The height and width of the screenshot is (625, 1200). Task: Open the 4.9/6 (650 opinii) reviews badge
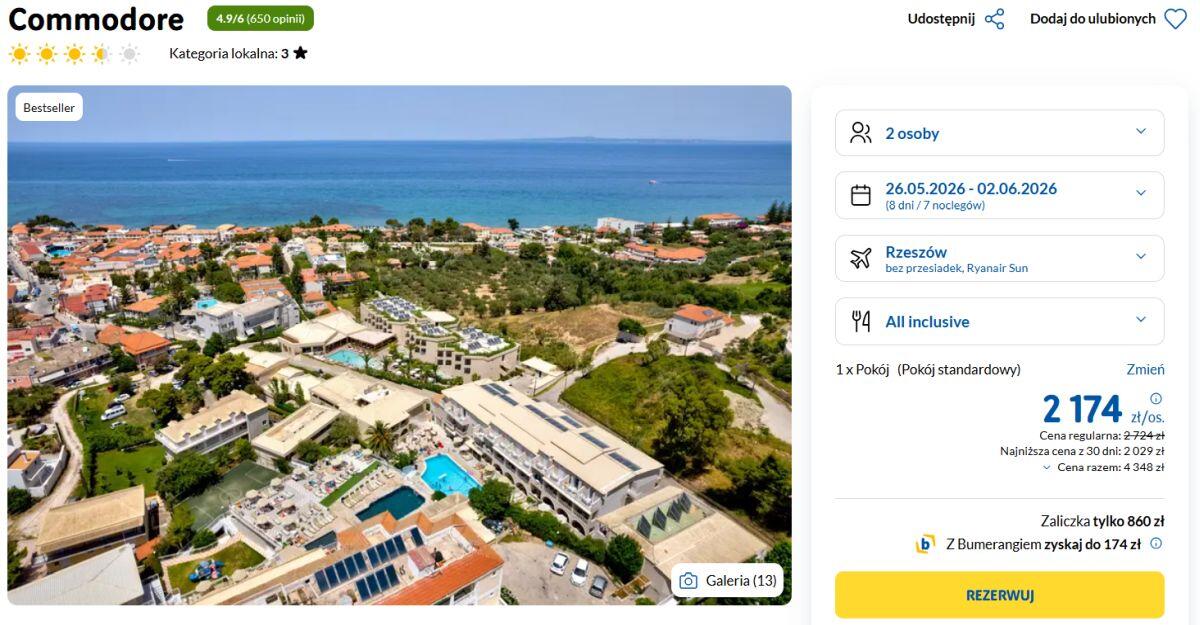pyautogui.click(x=260, y=19)
